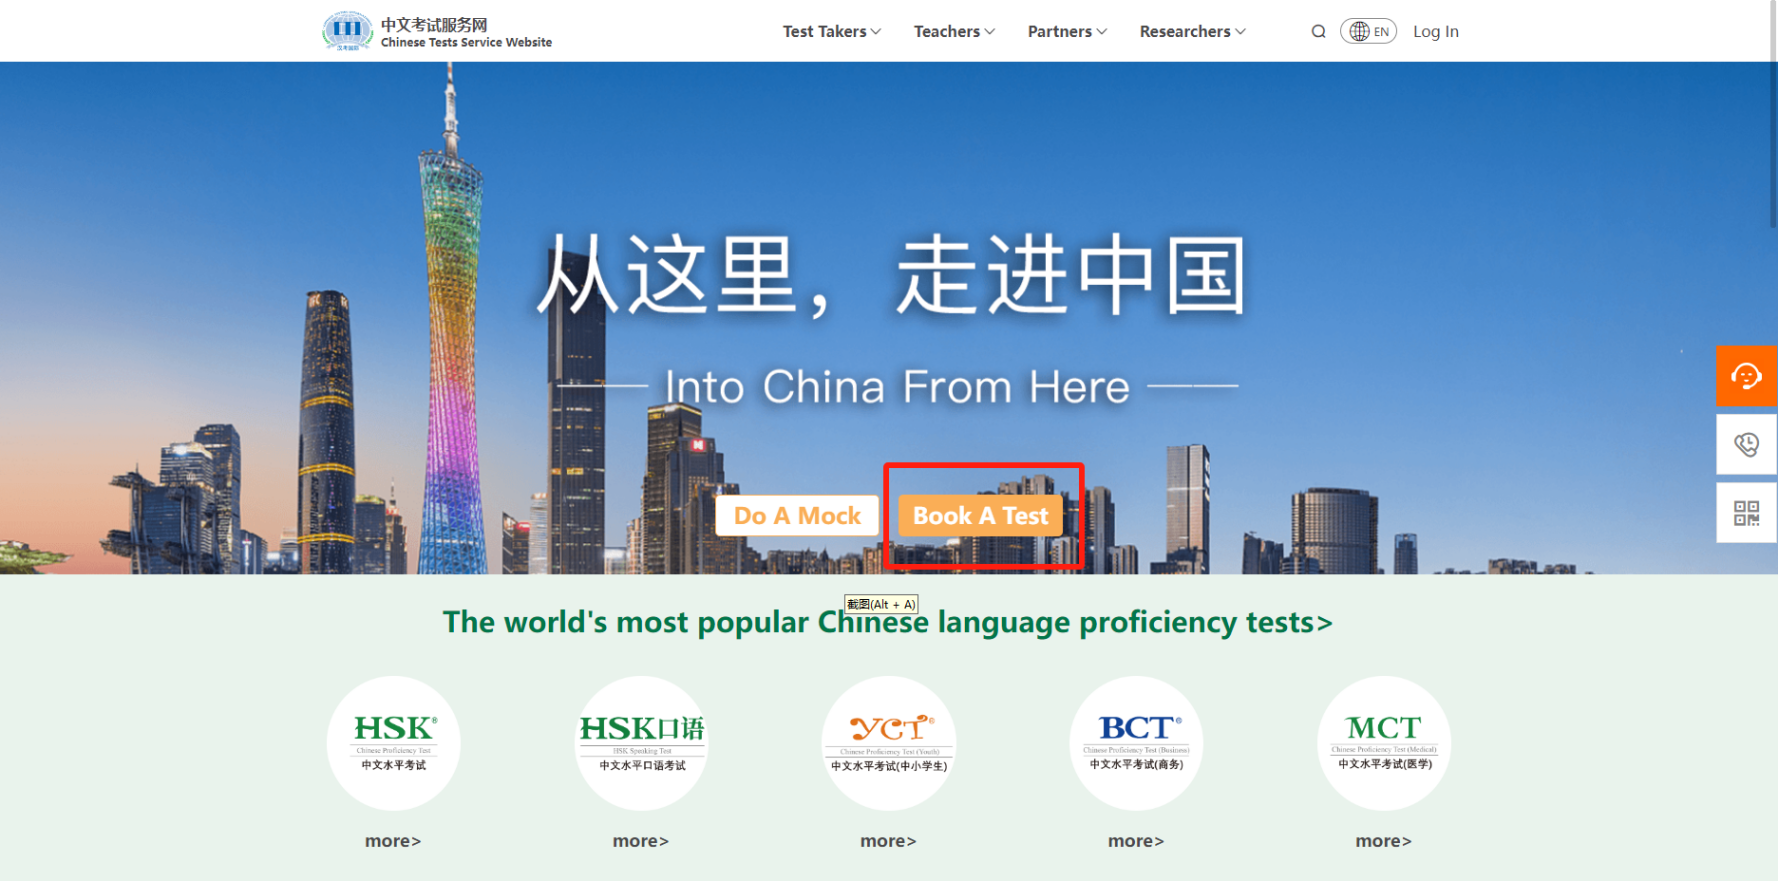Viewport: 1778px width, 881px height.
Task: Click the Chinese Tests Service Website logo
Action: click(437, 32)
